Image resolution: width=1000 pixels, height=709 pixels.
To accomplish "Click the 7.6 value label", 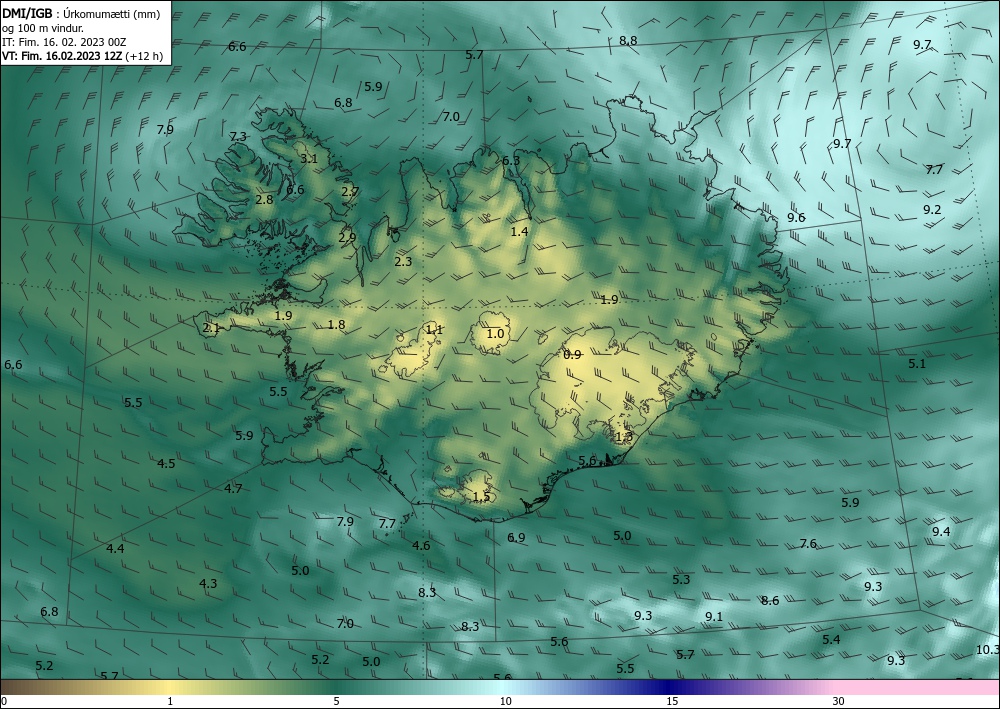I will 808,544.
